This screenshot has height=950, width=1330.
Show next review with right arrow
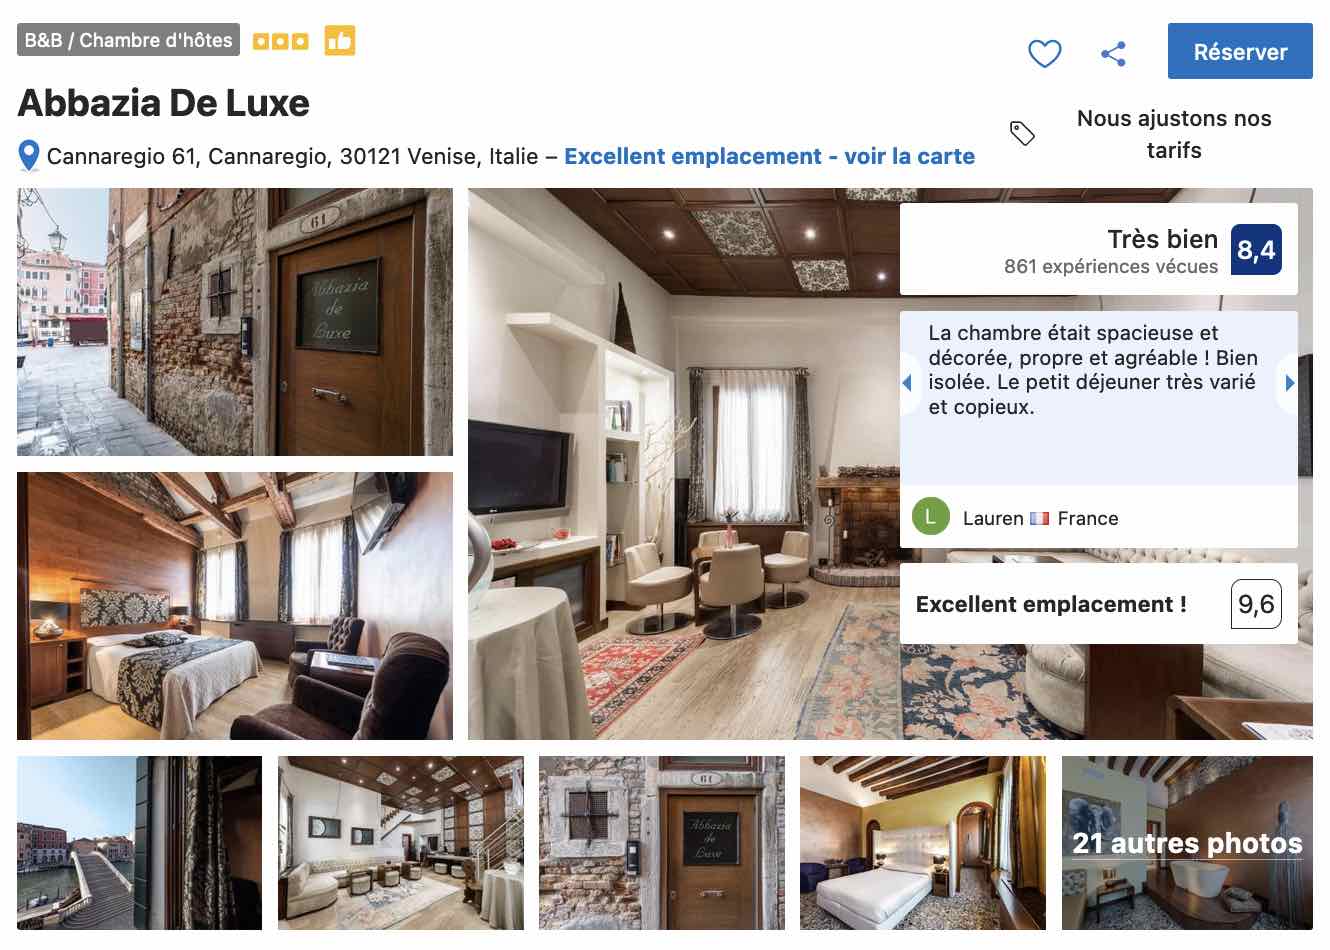[x=1289, y=382]
